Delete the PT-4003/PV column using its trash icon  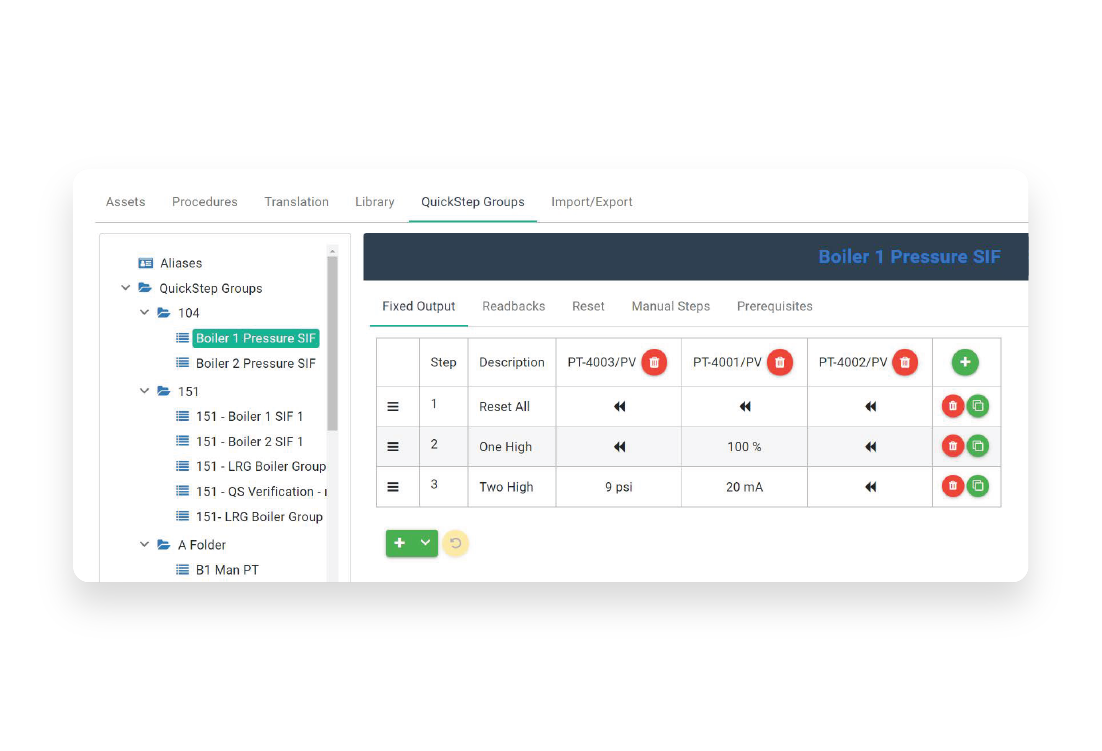654,362
